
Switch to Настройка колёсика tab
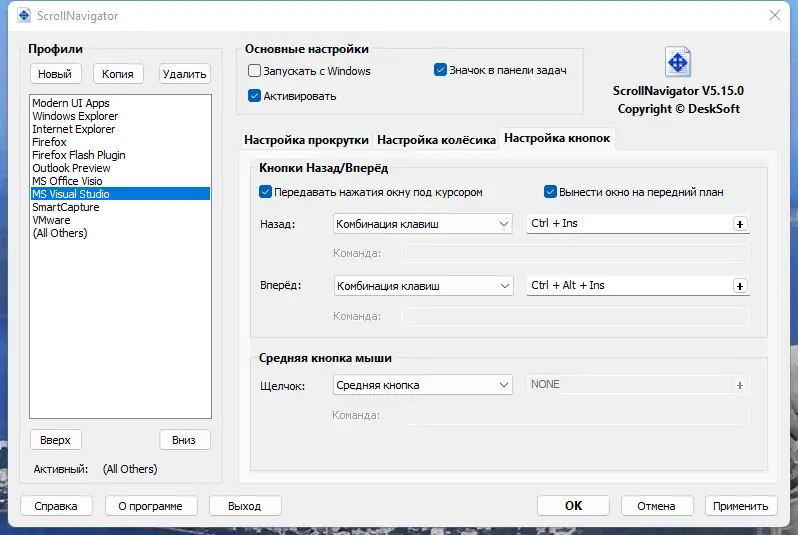click(x=436, y=140)
